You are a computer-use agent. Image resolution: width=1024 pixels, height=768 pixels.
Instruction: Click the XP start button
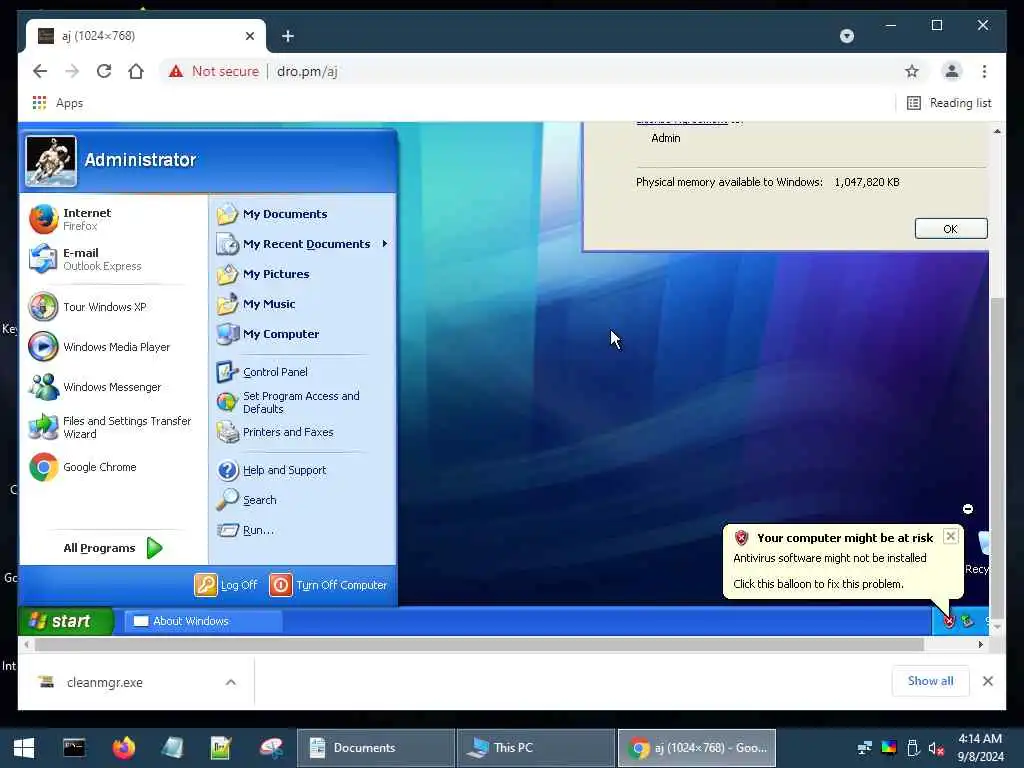65,621
